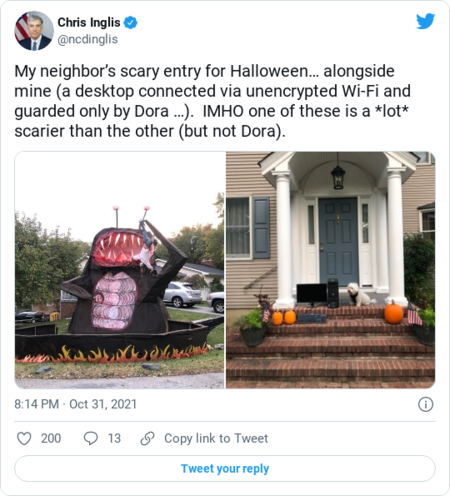Click the Tweet your reply button
Screen dimensions: 450x496
click(225, 468)
